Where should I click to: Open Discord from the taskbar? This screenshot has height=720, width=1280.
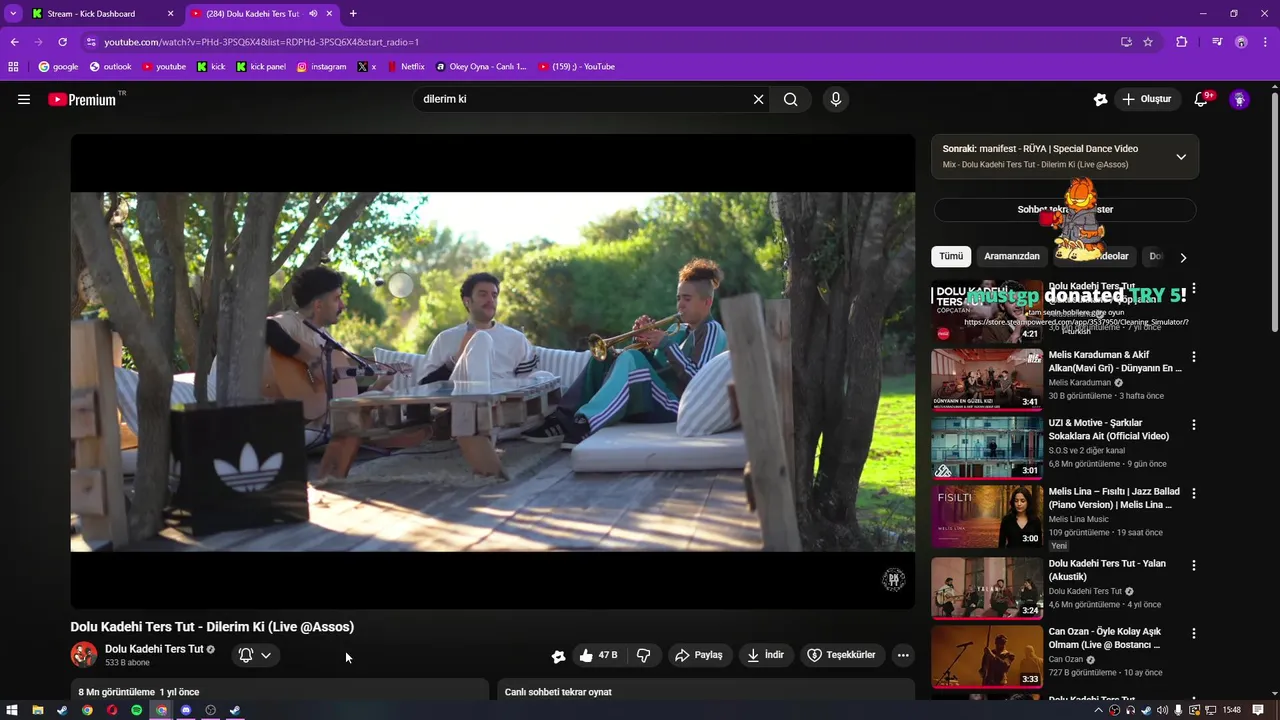186,710
